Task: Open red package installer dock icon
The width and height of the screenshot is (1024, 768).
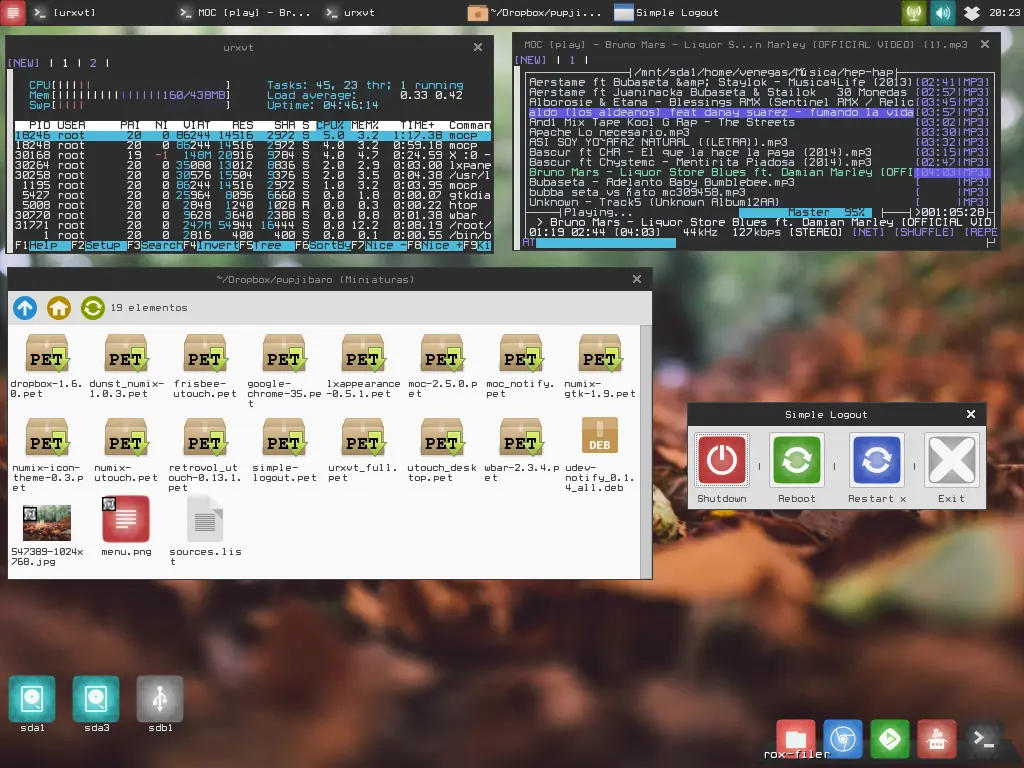Action: (936, 739)
